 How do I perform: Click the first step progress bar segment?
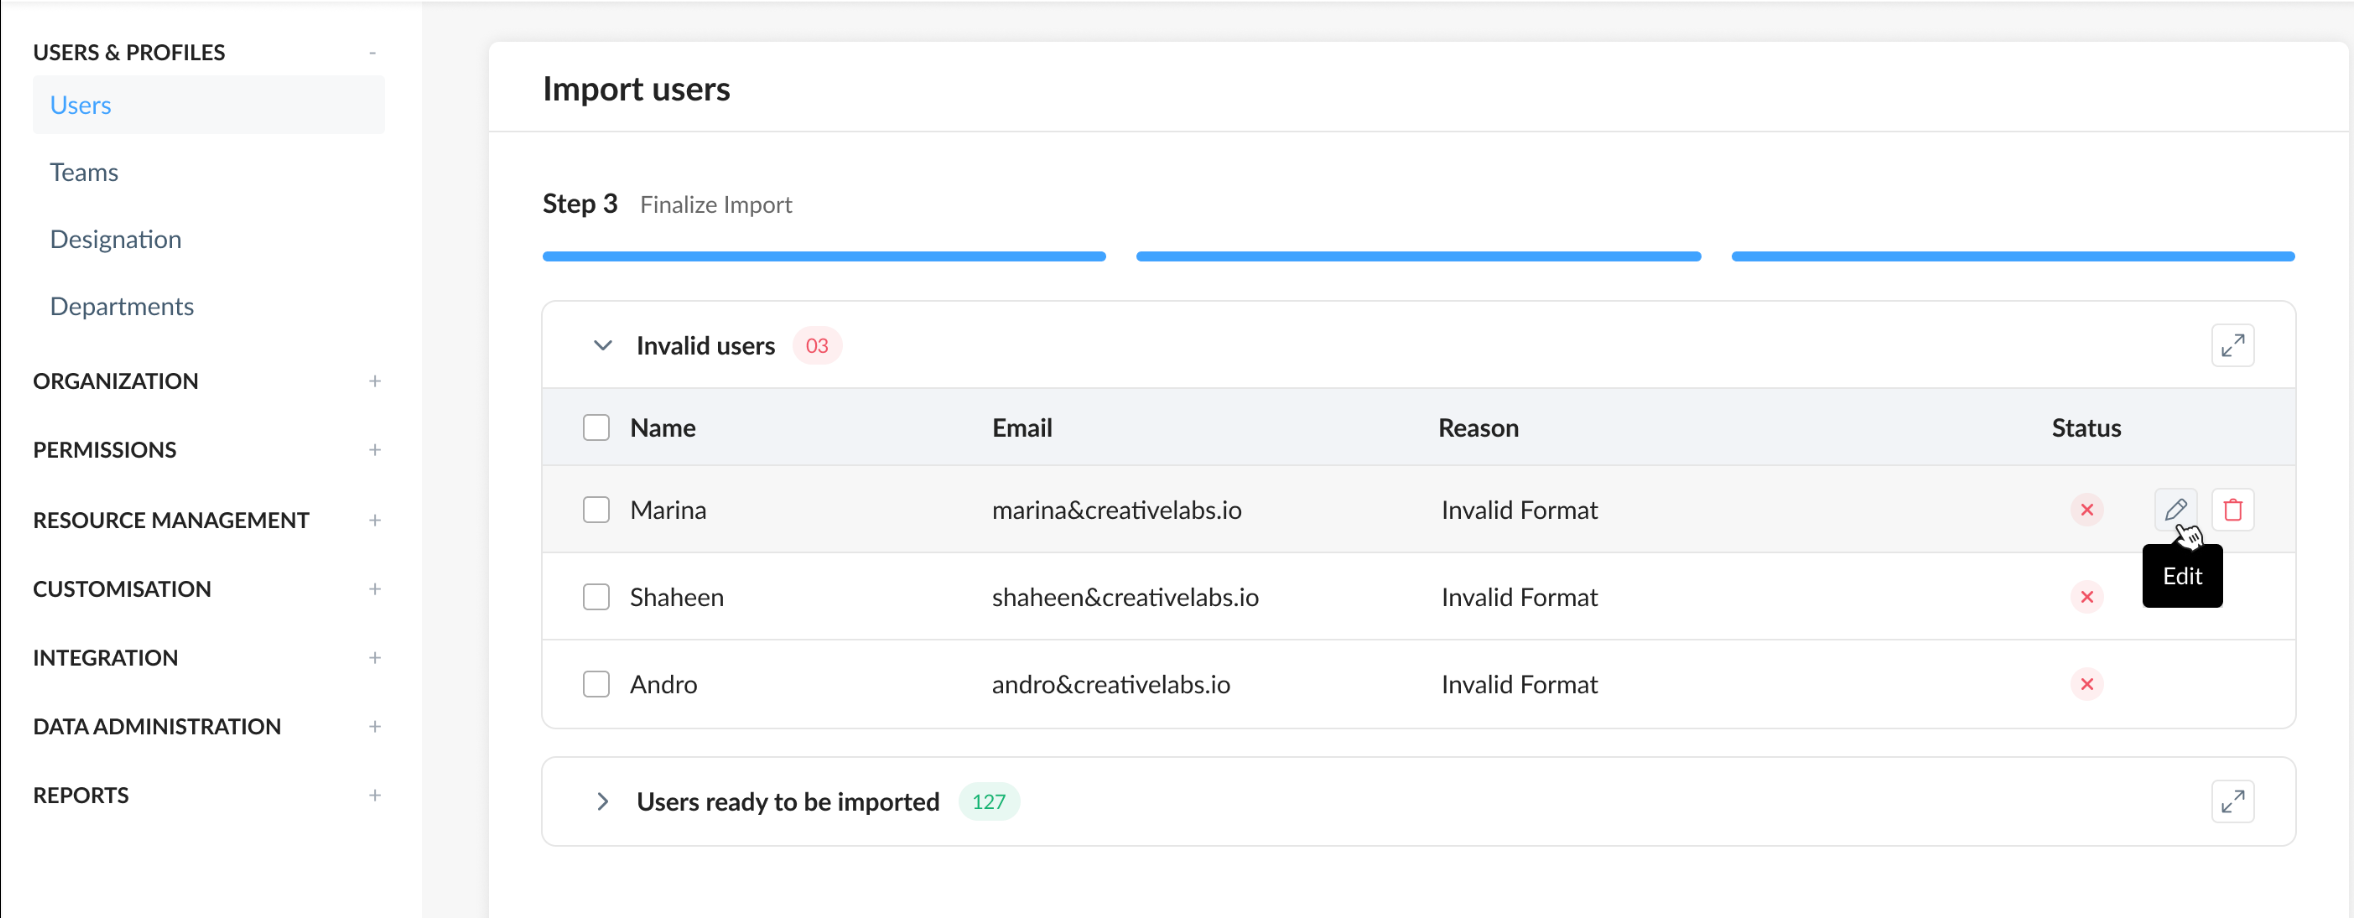coord(824,257)
